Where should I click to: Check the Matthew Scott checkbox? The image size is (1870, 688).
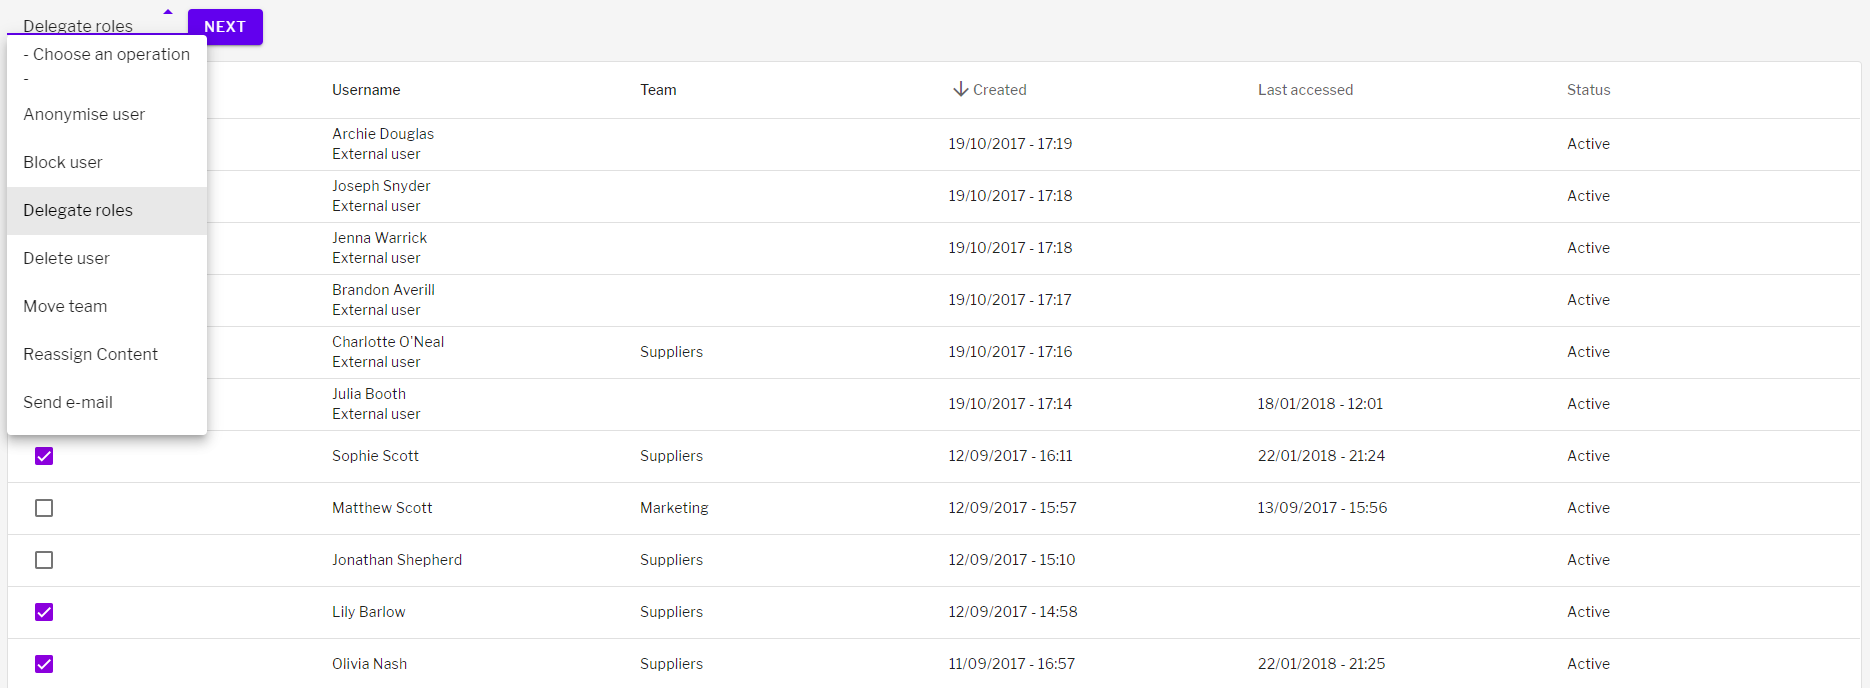coord(44,508)
